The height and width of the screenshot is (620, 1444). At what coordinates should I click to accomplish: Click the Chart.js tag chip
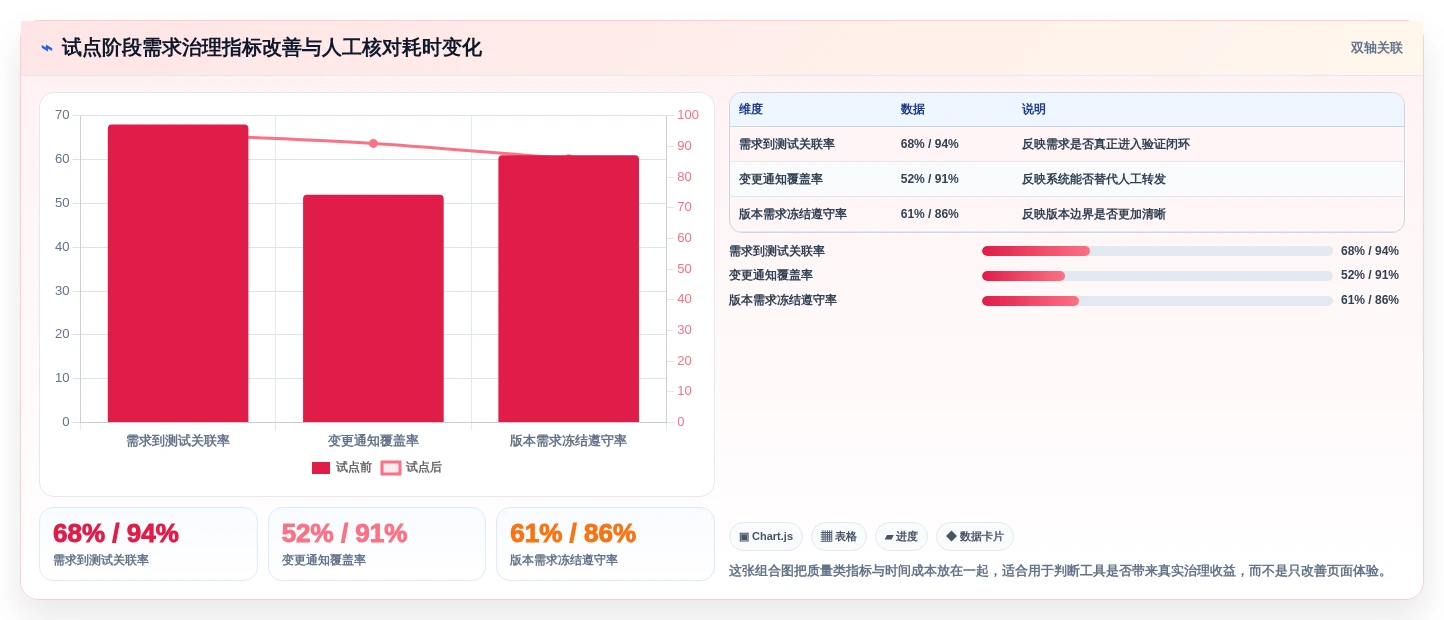tap(766, 536)
